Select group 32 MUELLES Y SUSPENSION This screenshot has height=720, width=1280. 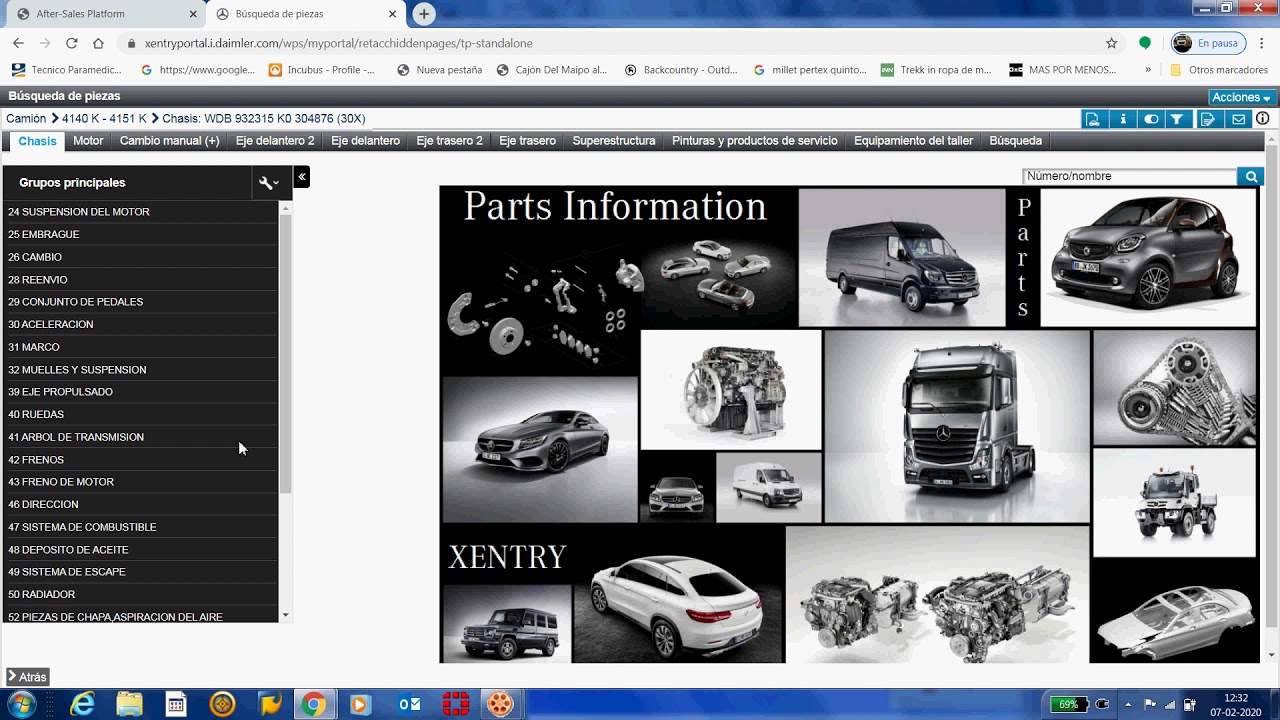point(140,370)
